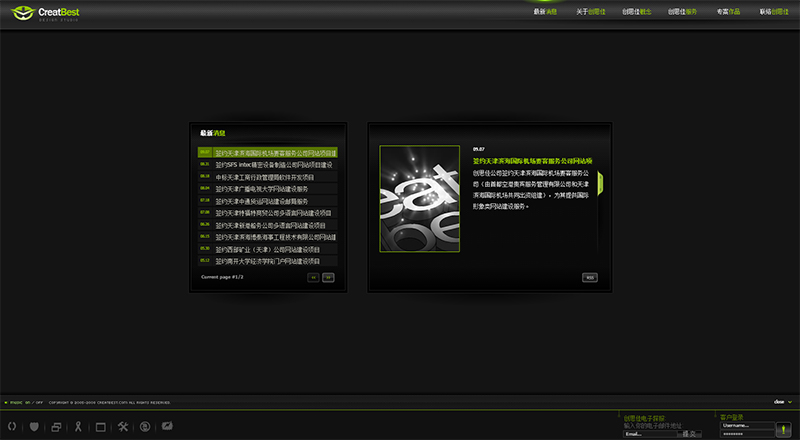800x440 pixels.
Task: Open the wrench tools icon
Action: 123,427
